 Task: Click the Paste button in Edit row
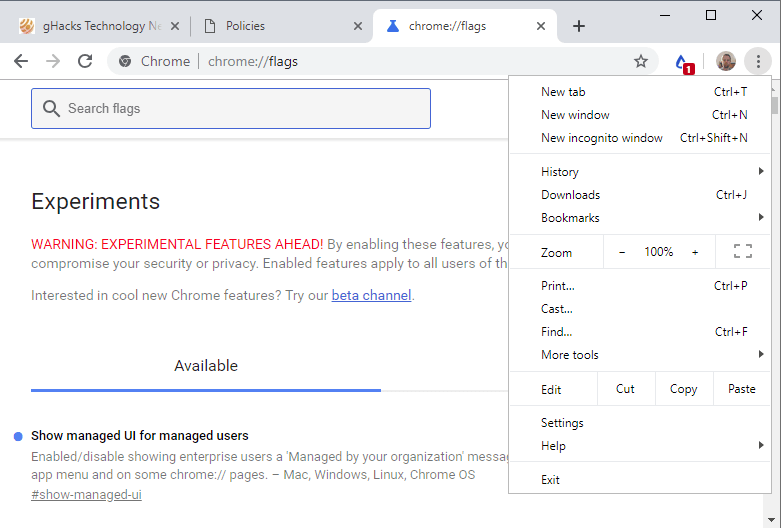[742, 389]
